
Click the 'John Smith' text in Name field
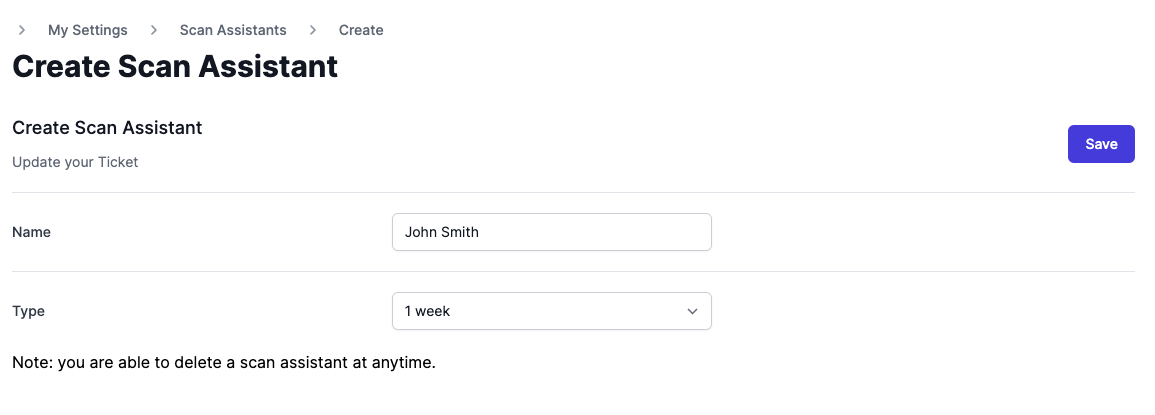(x=442, y=232)
